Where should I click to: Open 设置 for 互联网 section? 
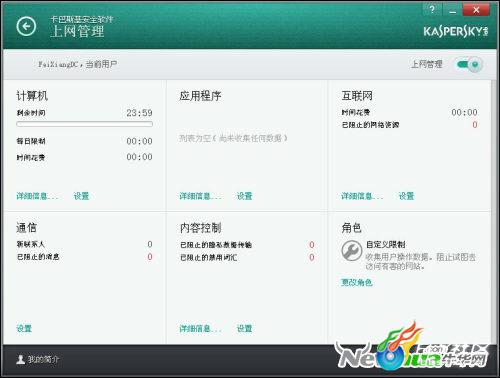click(x=406, y=196)
